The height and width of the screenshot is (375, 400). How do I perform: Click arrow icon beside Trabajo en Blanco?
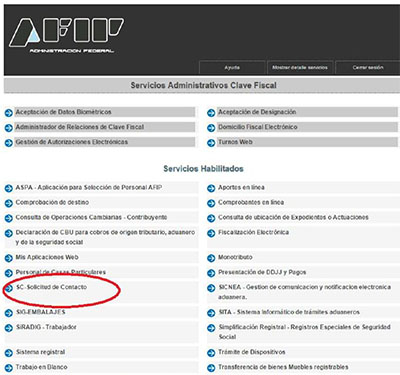pos(9,368)
